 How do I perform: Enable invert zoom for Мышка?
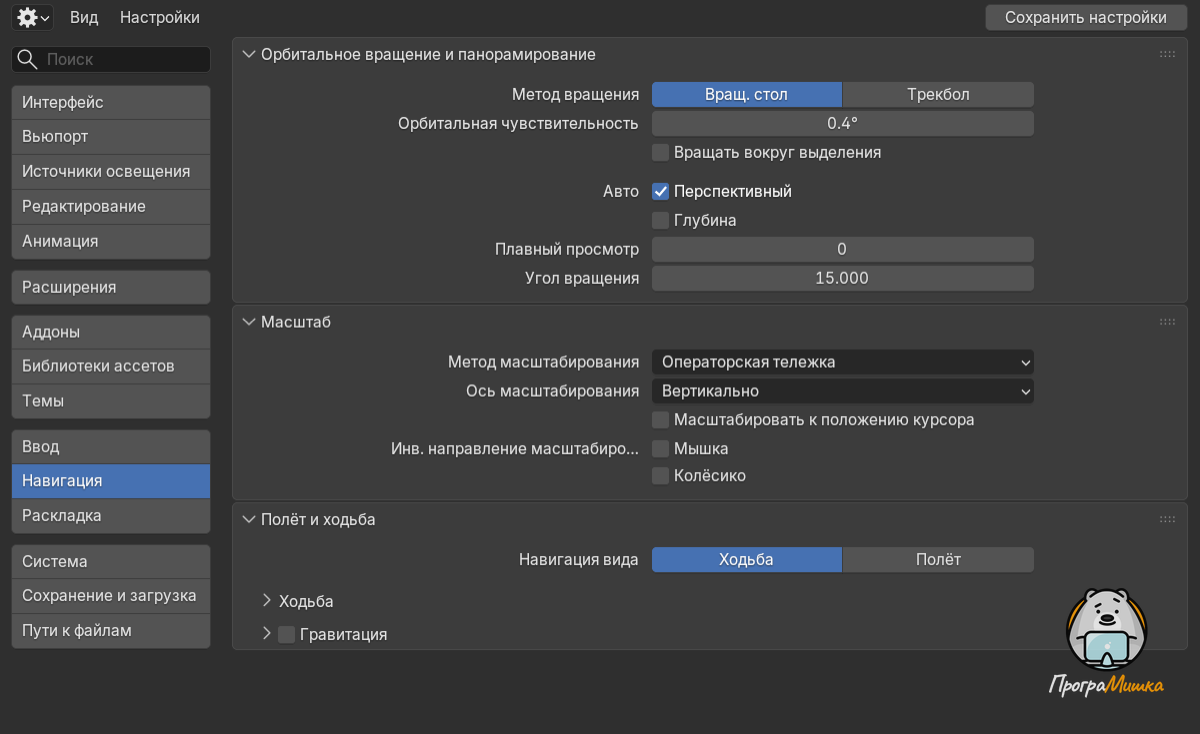click(660, 449)
